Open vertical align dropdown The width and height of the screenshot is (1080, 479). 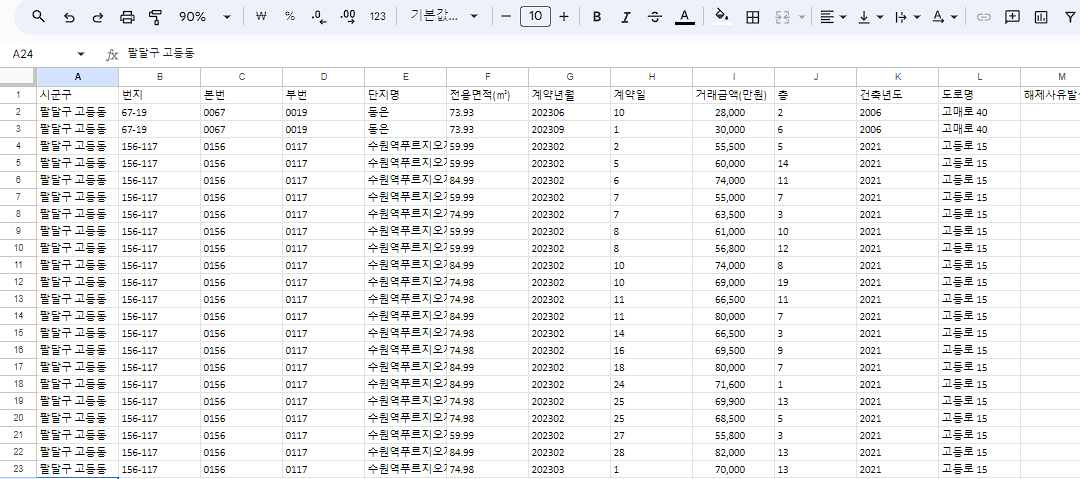pos(871,17)
